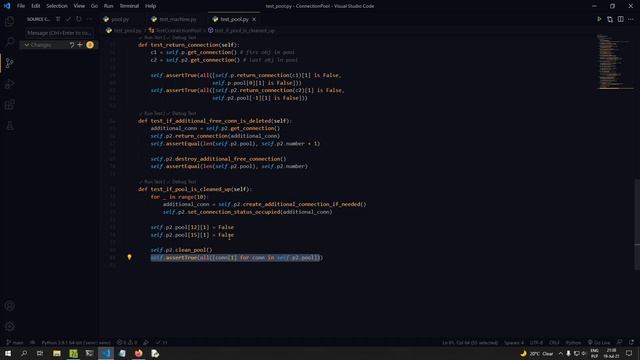Click Go Live in status bar
This screenshot has width=640, height=360.
coord(599,342)
